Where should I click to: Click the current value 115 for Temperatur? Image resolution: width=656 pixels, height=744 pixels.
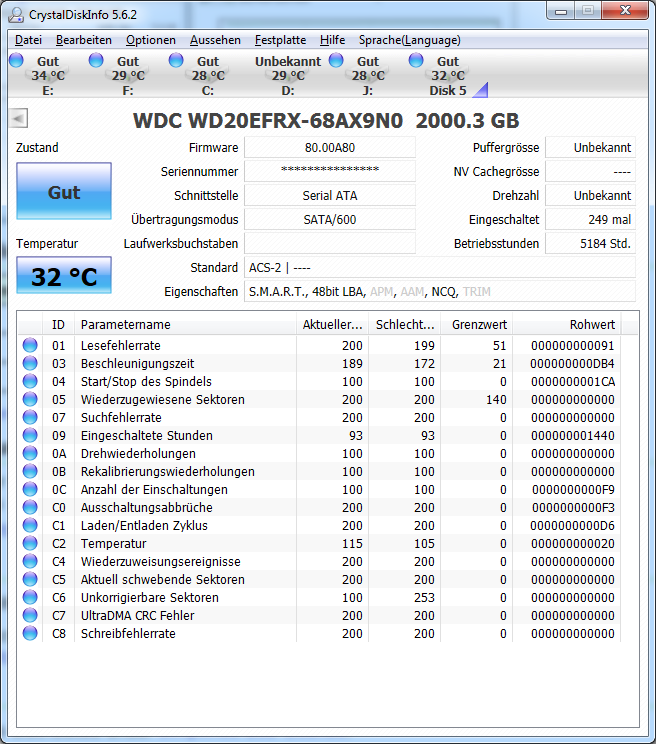(352, 543)
